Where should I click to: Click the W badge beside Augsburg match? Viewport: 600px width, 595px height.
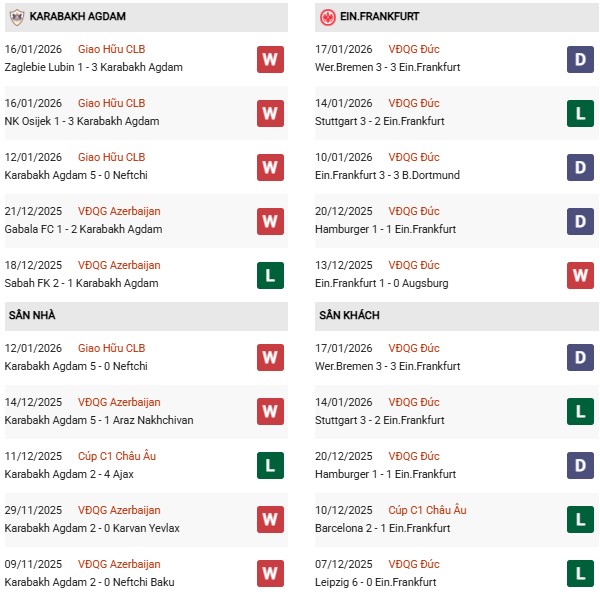click(x=579, y=275)
